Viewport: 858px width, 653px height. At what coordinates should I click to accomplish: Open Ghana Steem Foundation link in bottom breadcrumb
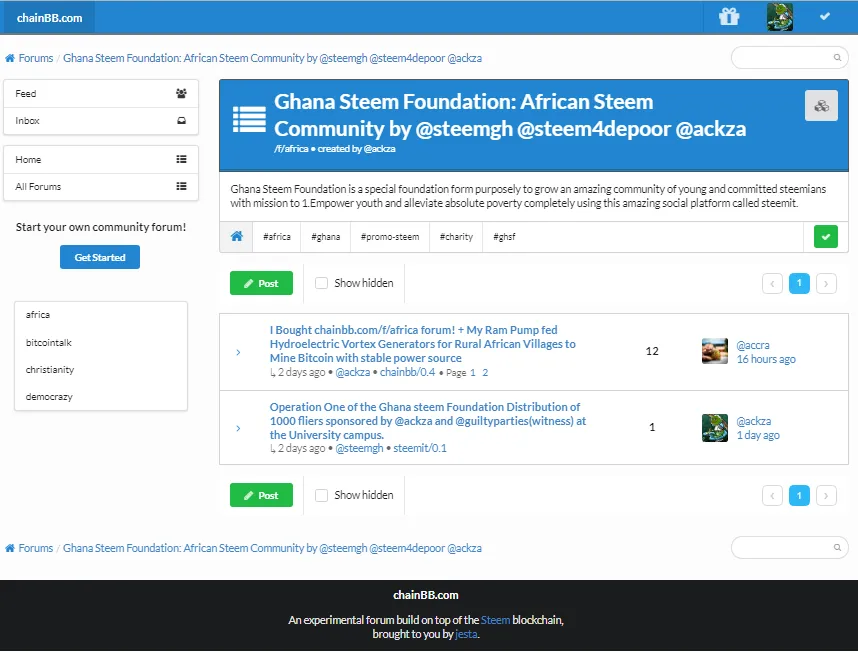tap(272, 548)
